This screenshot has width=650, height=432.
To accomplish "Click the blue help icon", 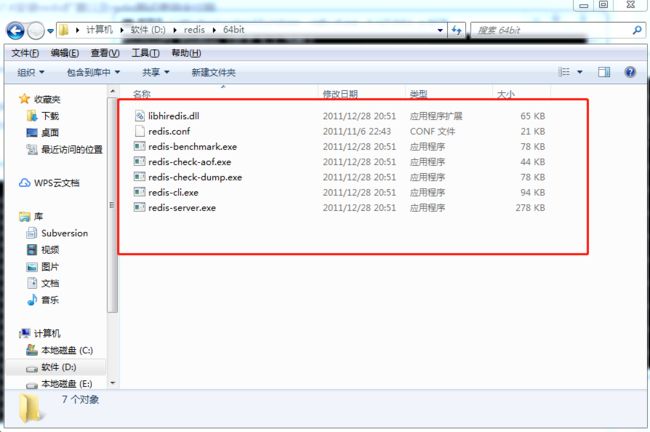I will [630, 72].
